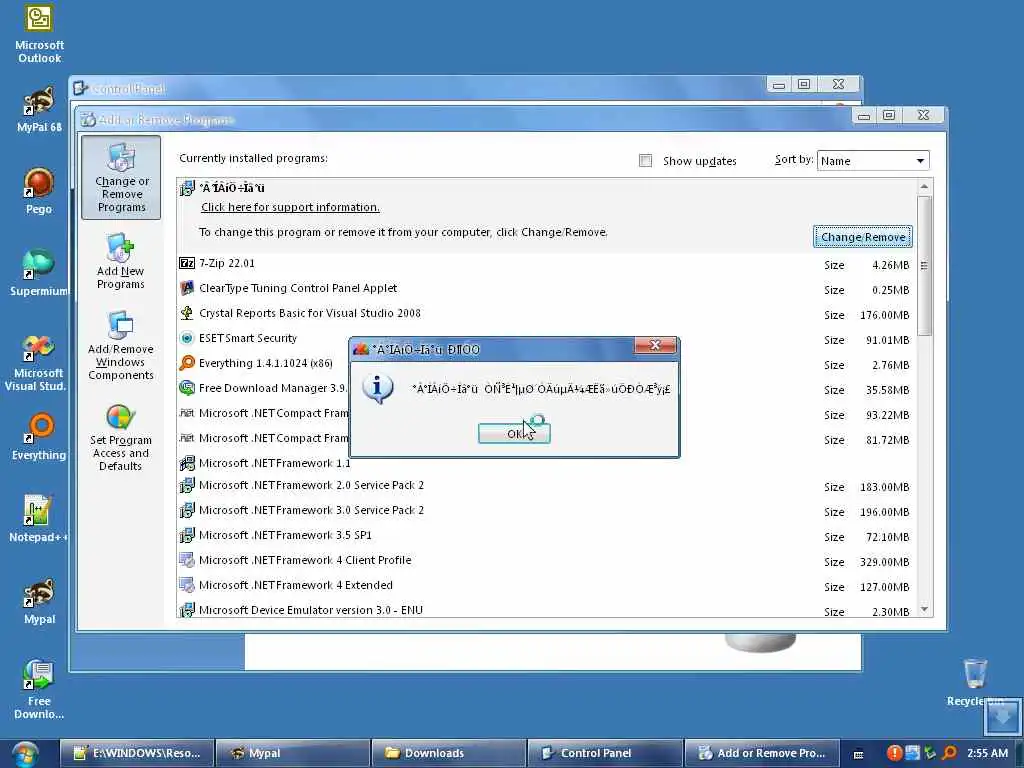Switch to Add or Remove Programs taskbar button
The width and height of the screenshot is (1024, 768).
[x=761, y=753]
